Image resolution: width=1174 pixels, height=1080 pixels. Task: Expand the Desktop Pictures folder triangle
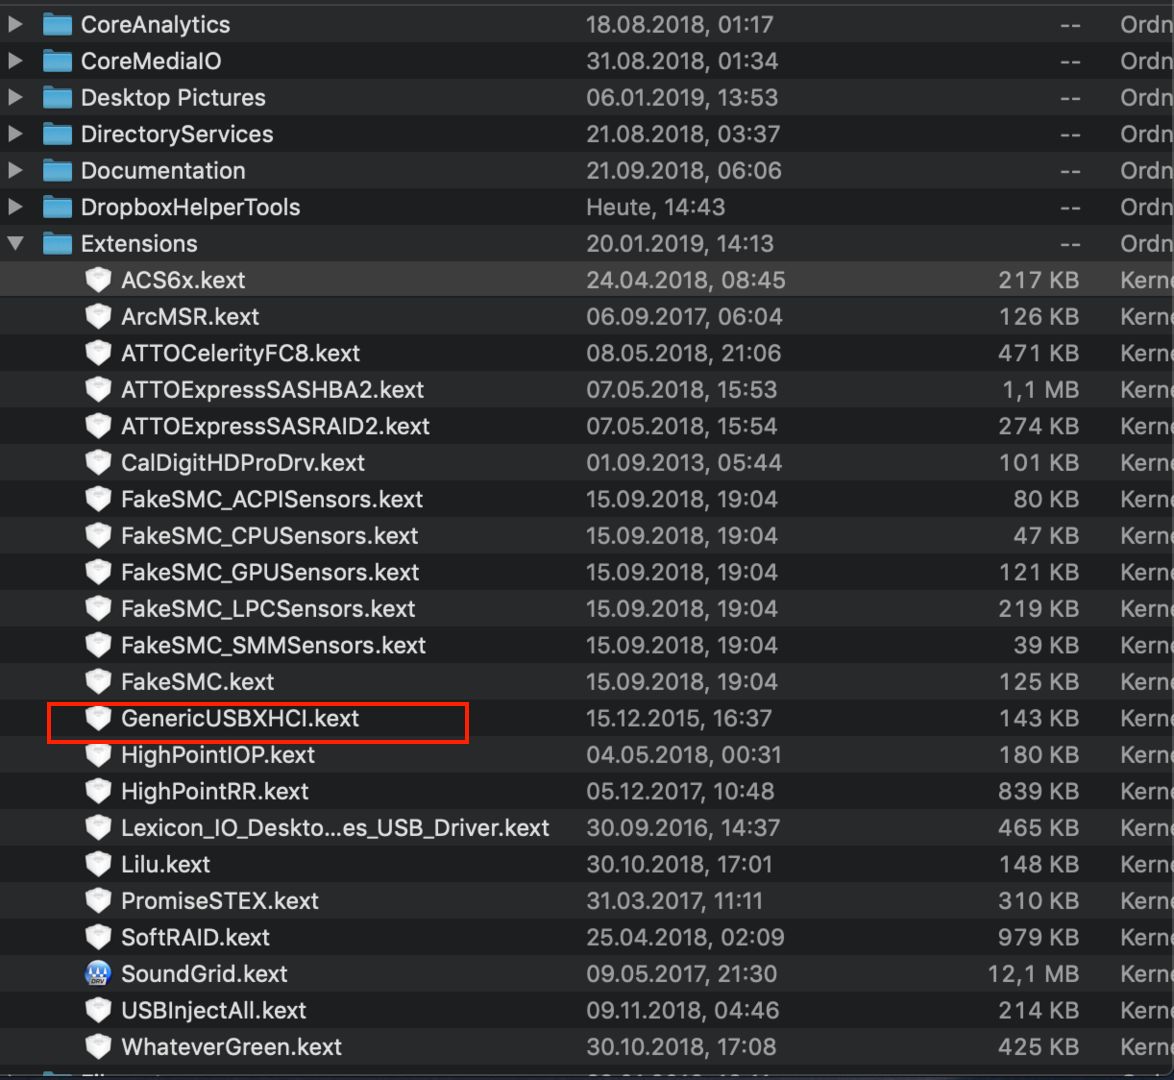pyautogui.click(x=15, y=97)
